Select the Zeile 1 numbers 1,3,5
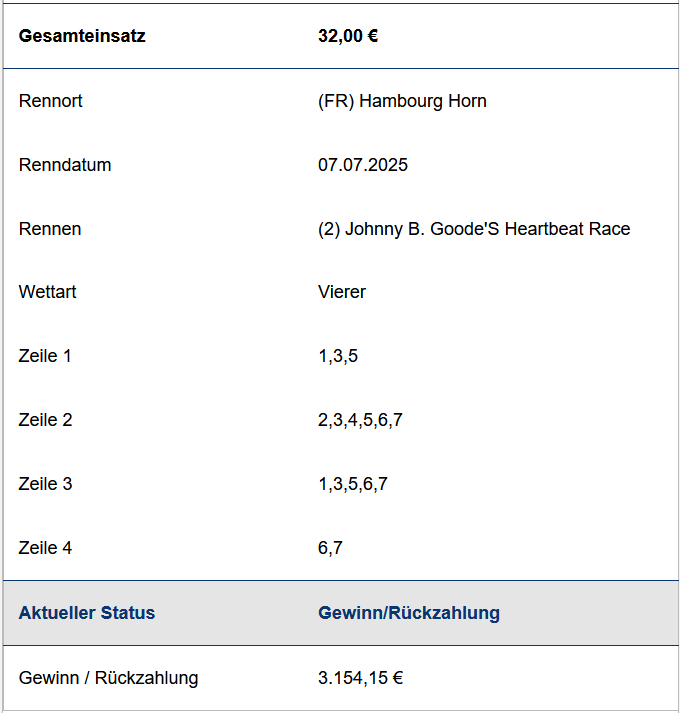Screen dimensions: 680x713 [338, 356]
